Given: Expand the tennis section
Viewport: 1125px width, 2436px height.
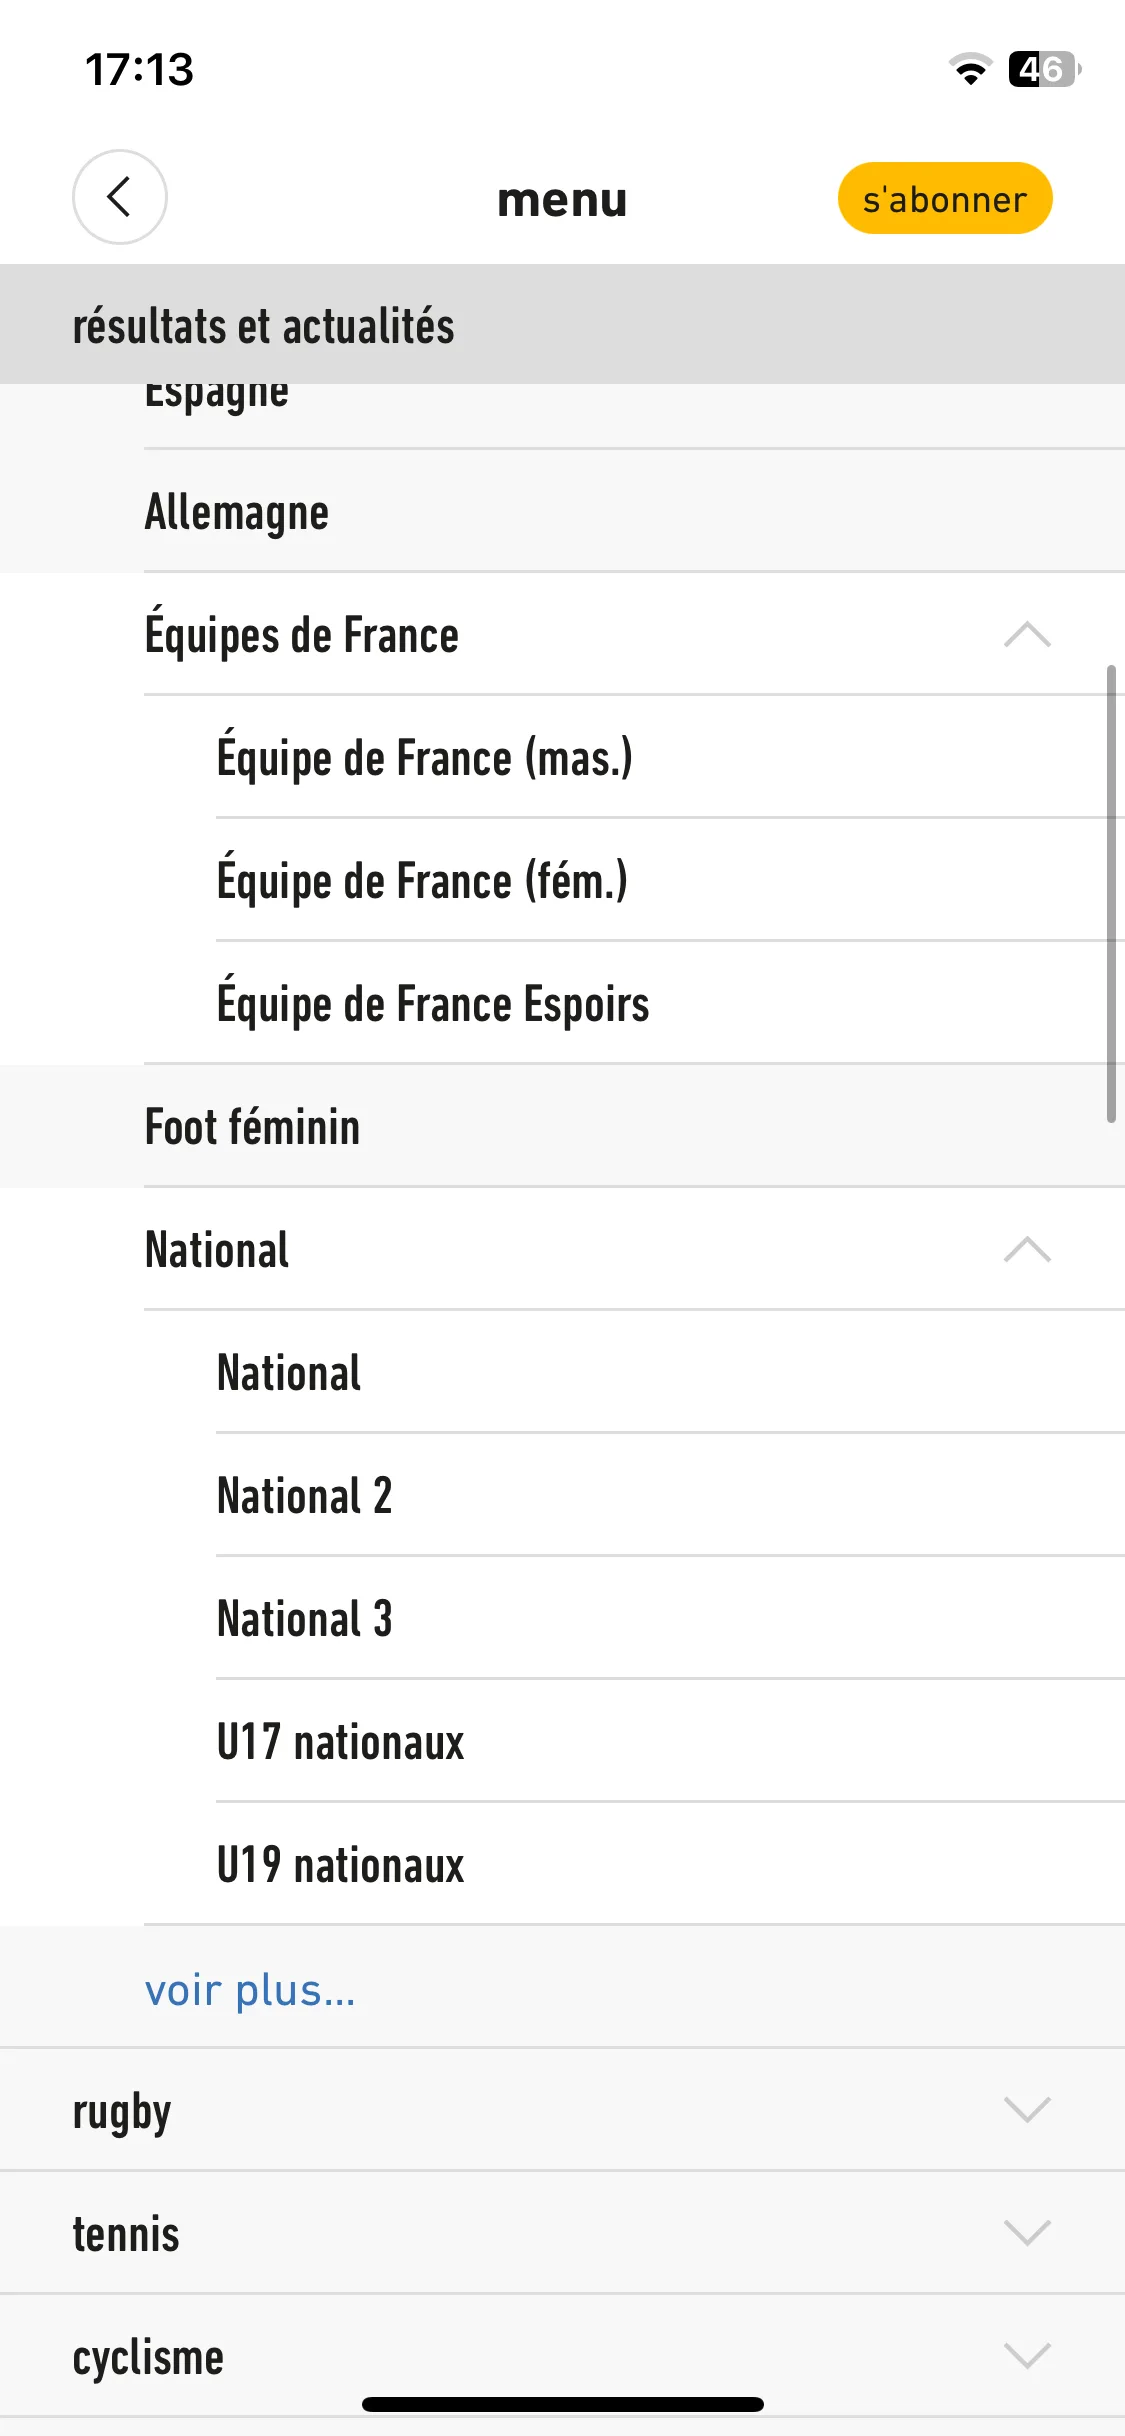Looking at the screenshot, I should [x=1027, y=2232].
